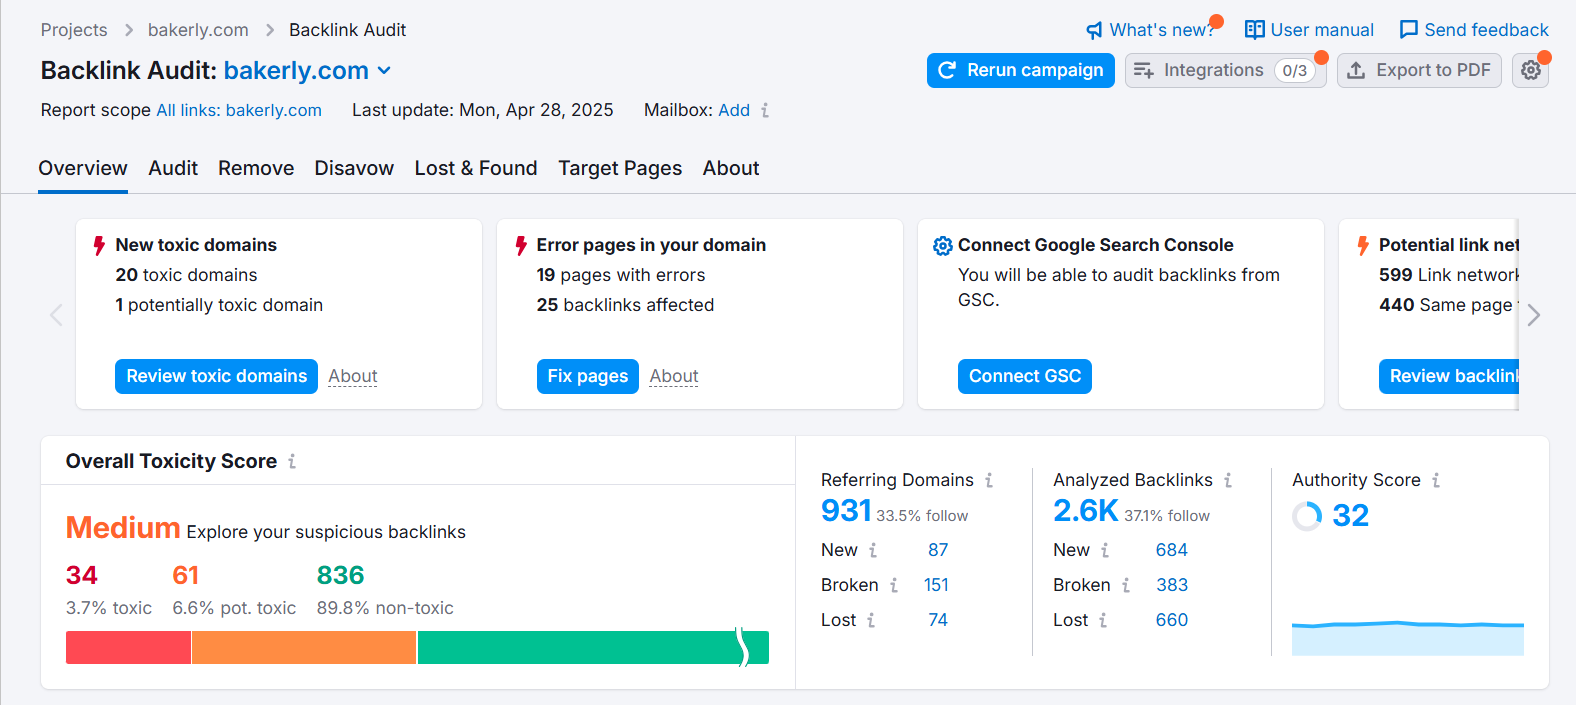Click the Connect GSC button
Image resolution: width=1576 pixels, height=705 pixels.
click(x=1025, y=376)
